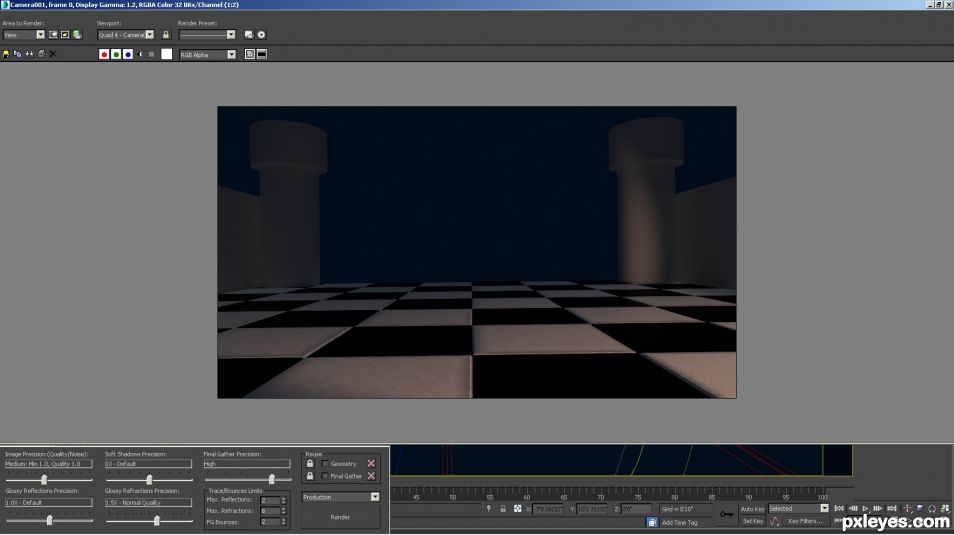Open the RGB Alpha channel dropdown

click(207, 54)
